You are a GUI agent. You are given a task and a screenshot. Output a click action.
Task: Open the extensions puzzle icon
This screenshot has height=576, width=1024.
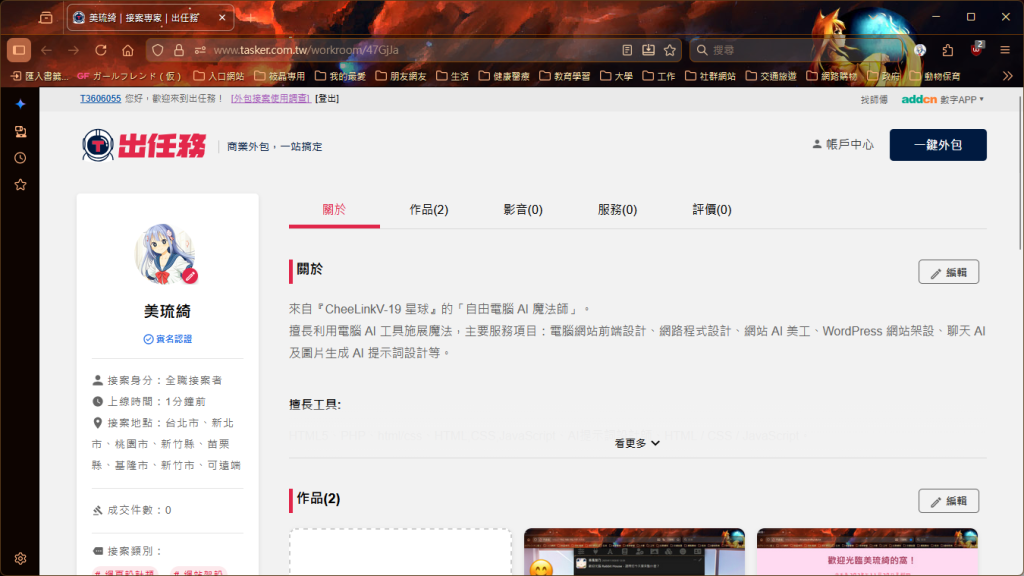tap(948, 50)
